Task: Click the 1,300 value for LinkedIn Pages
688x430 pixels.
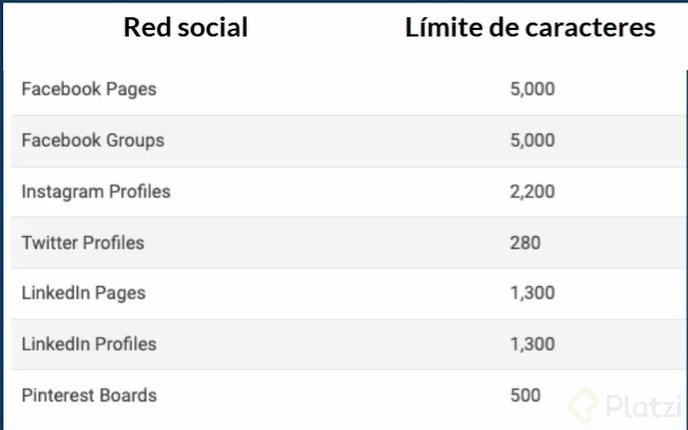Action: pos(532,293)
